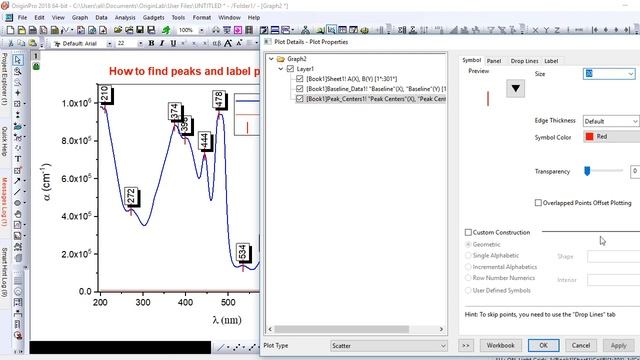Switch to the Label tab
The height and width of the screenshot is (360, 640).
[x=551, y=61]
